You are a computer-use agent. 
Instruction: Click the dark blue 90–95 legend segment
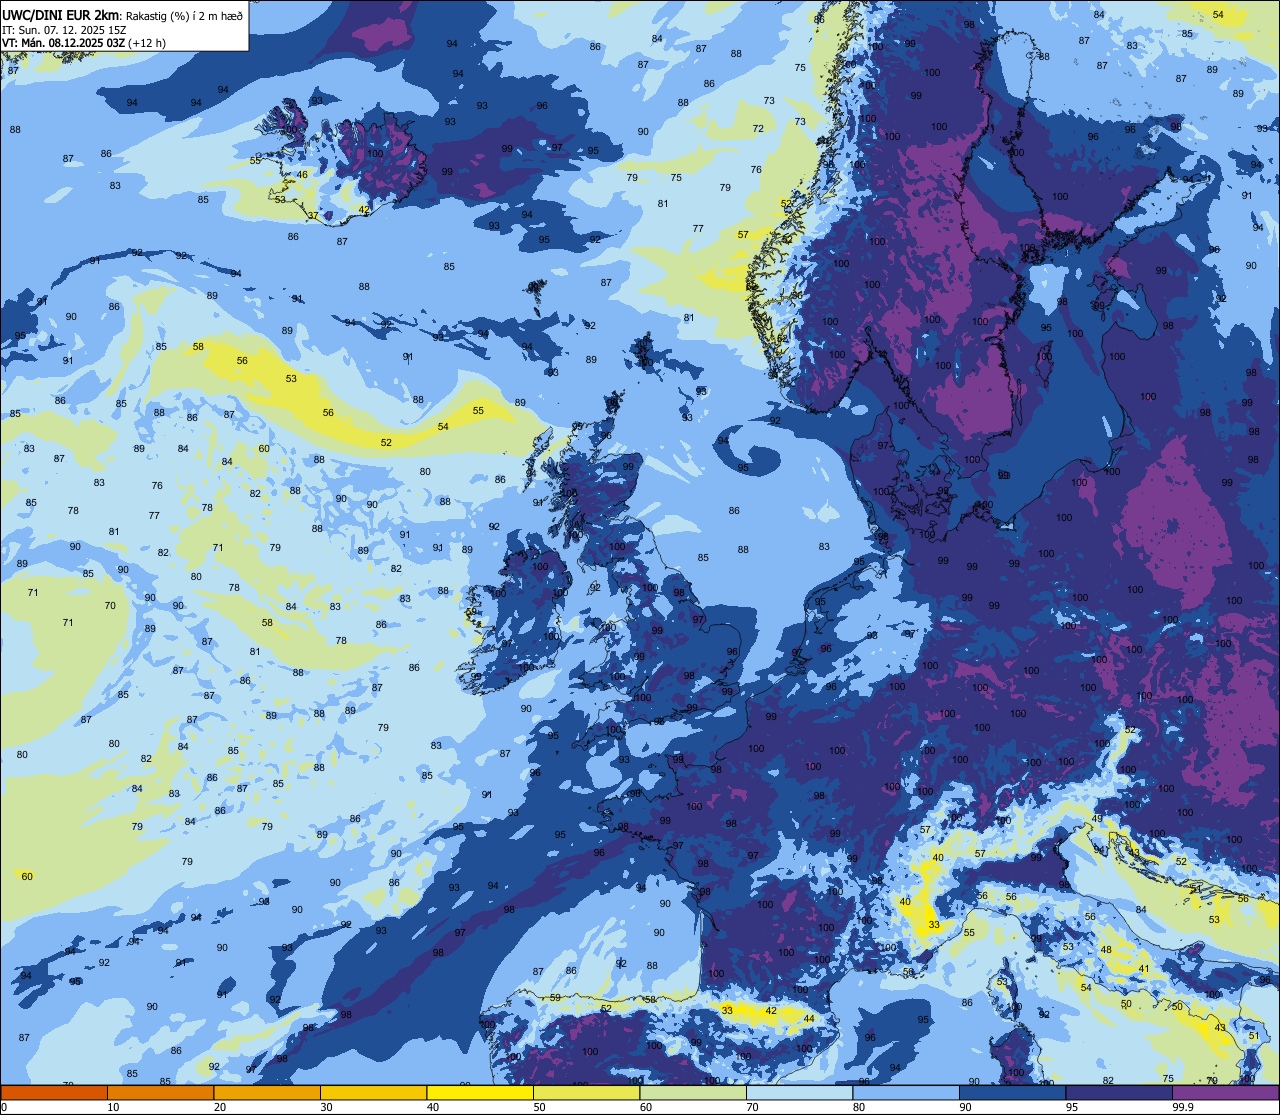pyautogui.click(x=1012, y=1092)
